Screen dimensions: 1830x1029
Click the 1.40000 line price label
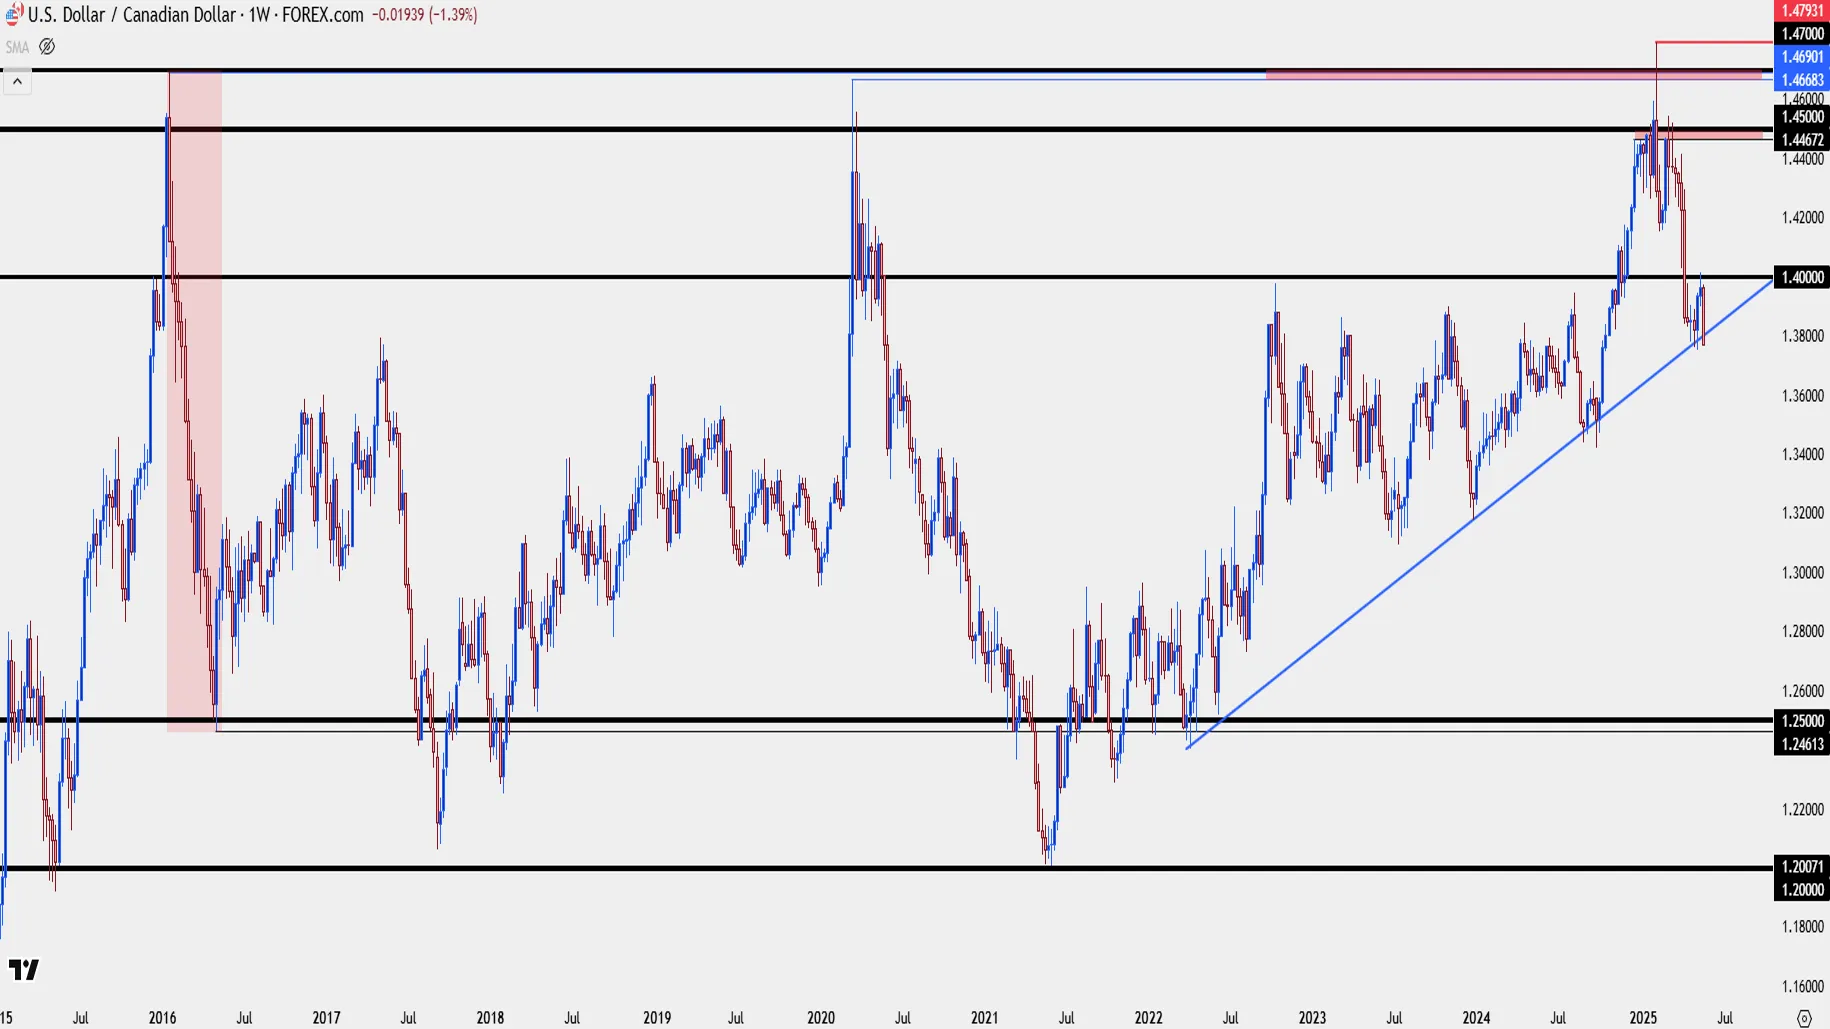pos(1802,277)
